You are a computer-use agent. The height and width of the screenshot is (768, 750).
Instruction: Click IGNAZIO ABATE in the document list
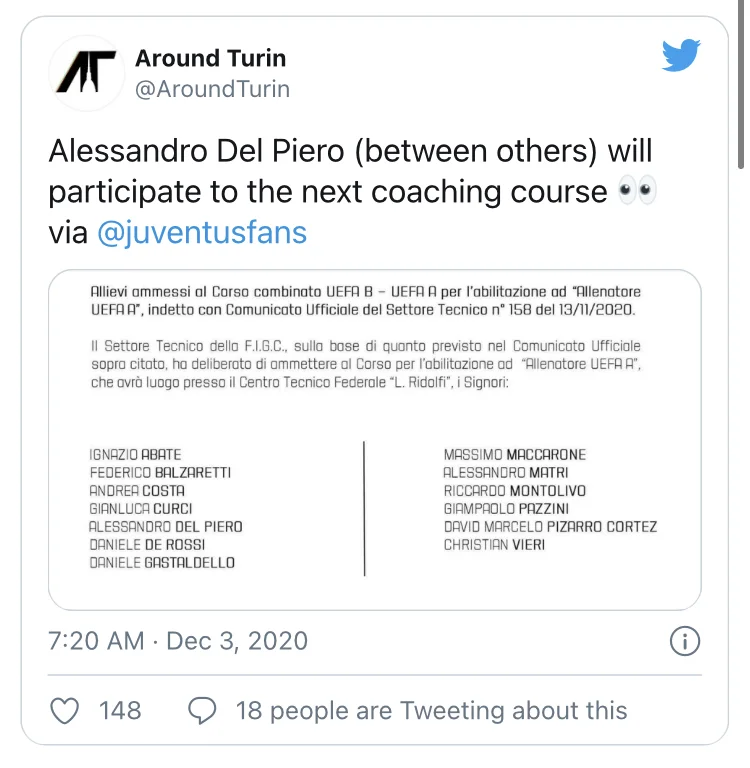click(x=135, y=455)
